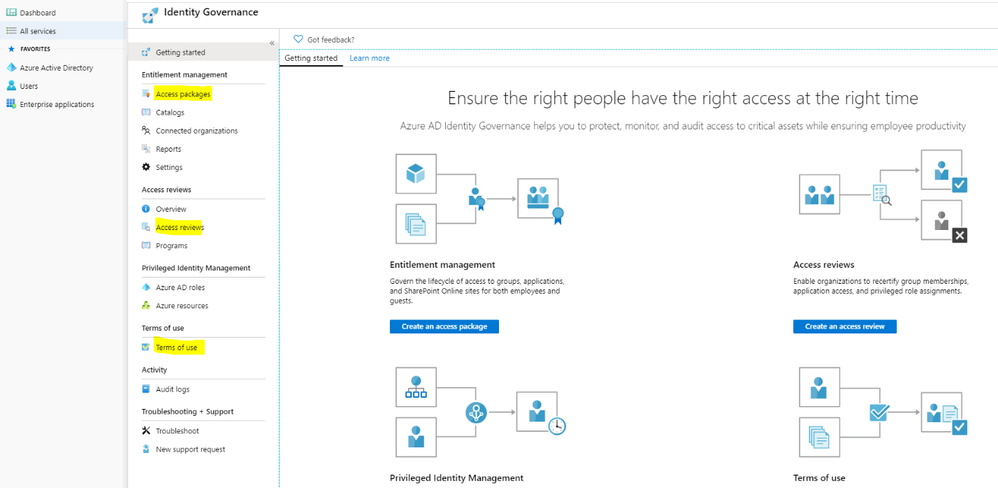Click the Audit logs icon

click(146, 389)
